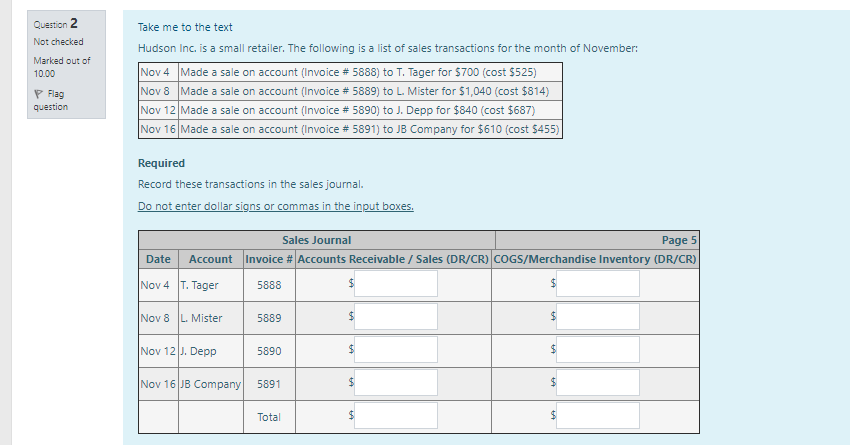This screenshot has height=445, width=850.
Task: Click the J. Depp Accounts Receivable input box
Action: click(x=396, y=350)
